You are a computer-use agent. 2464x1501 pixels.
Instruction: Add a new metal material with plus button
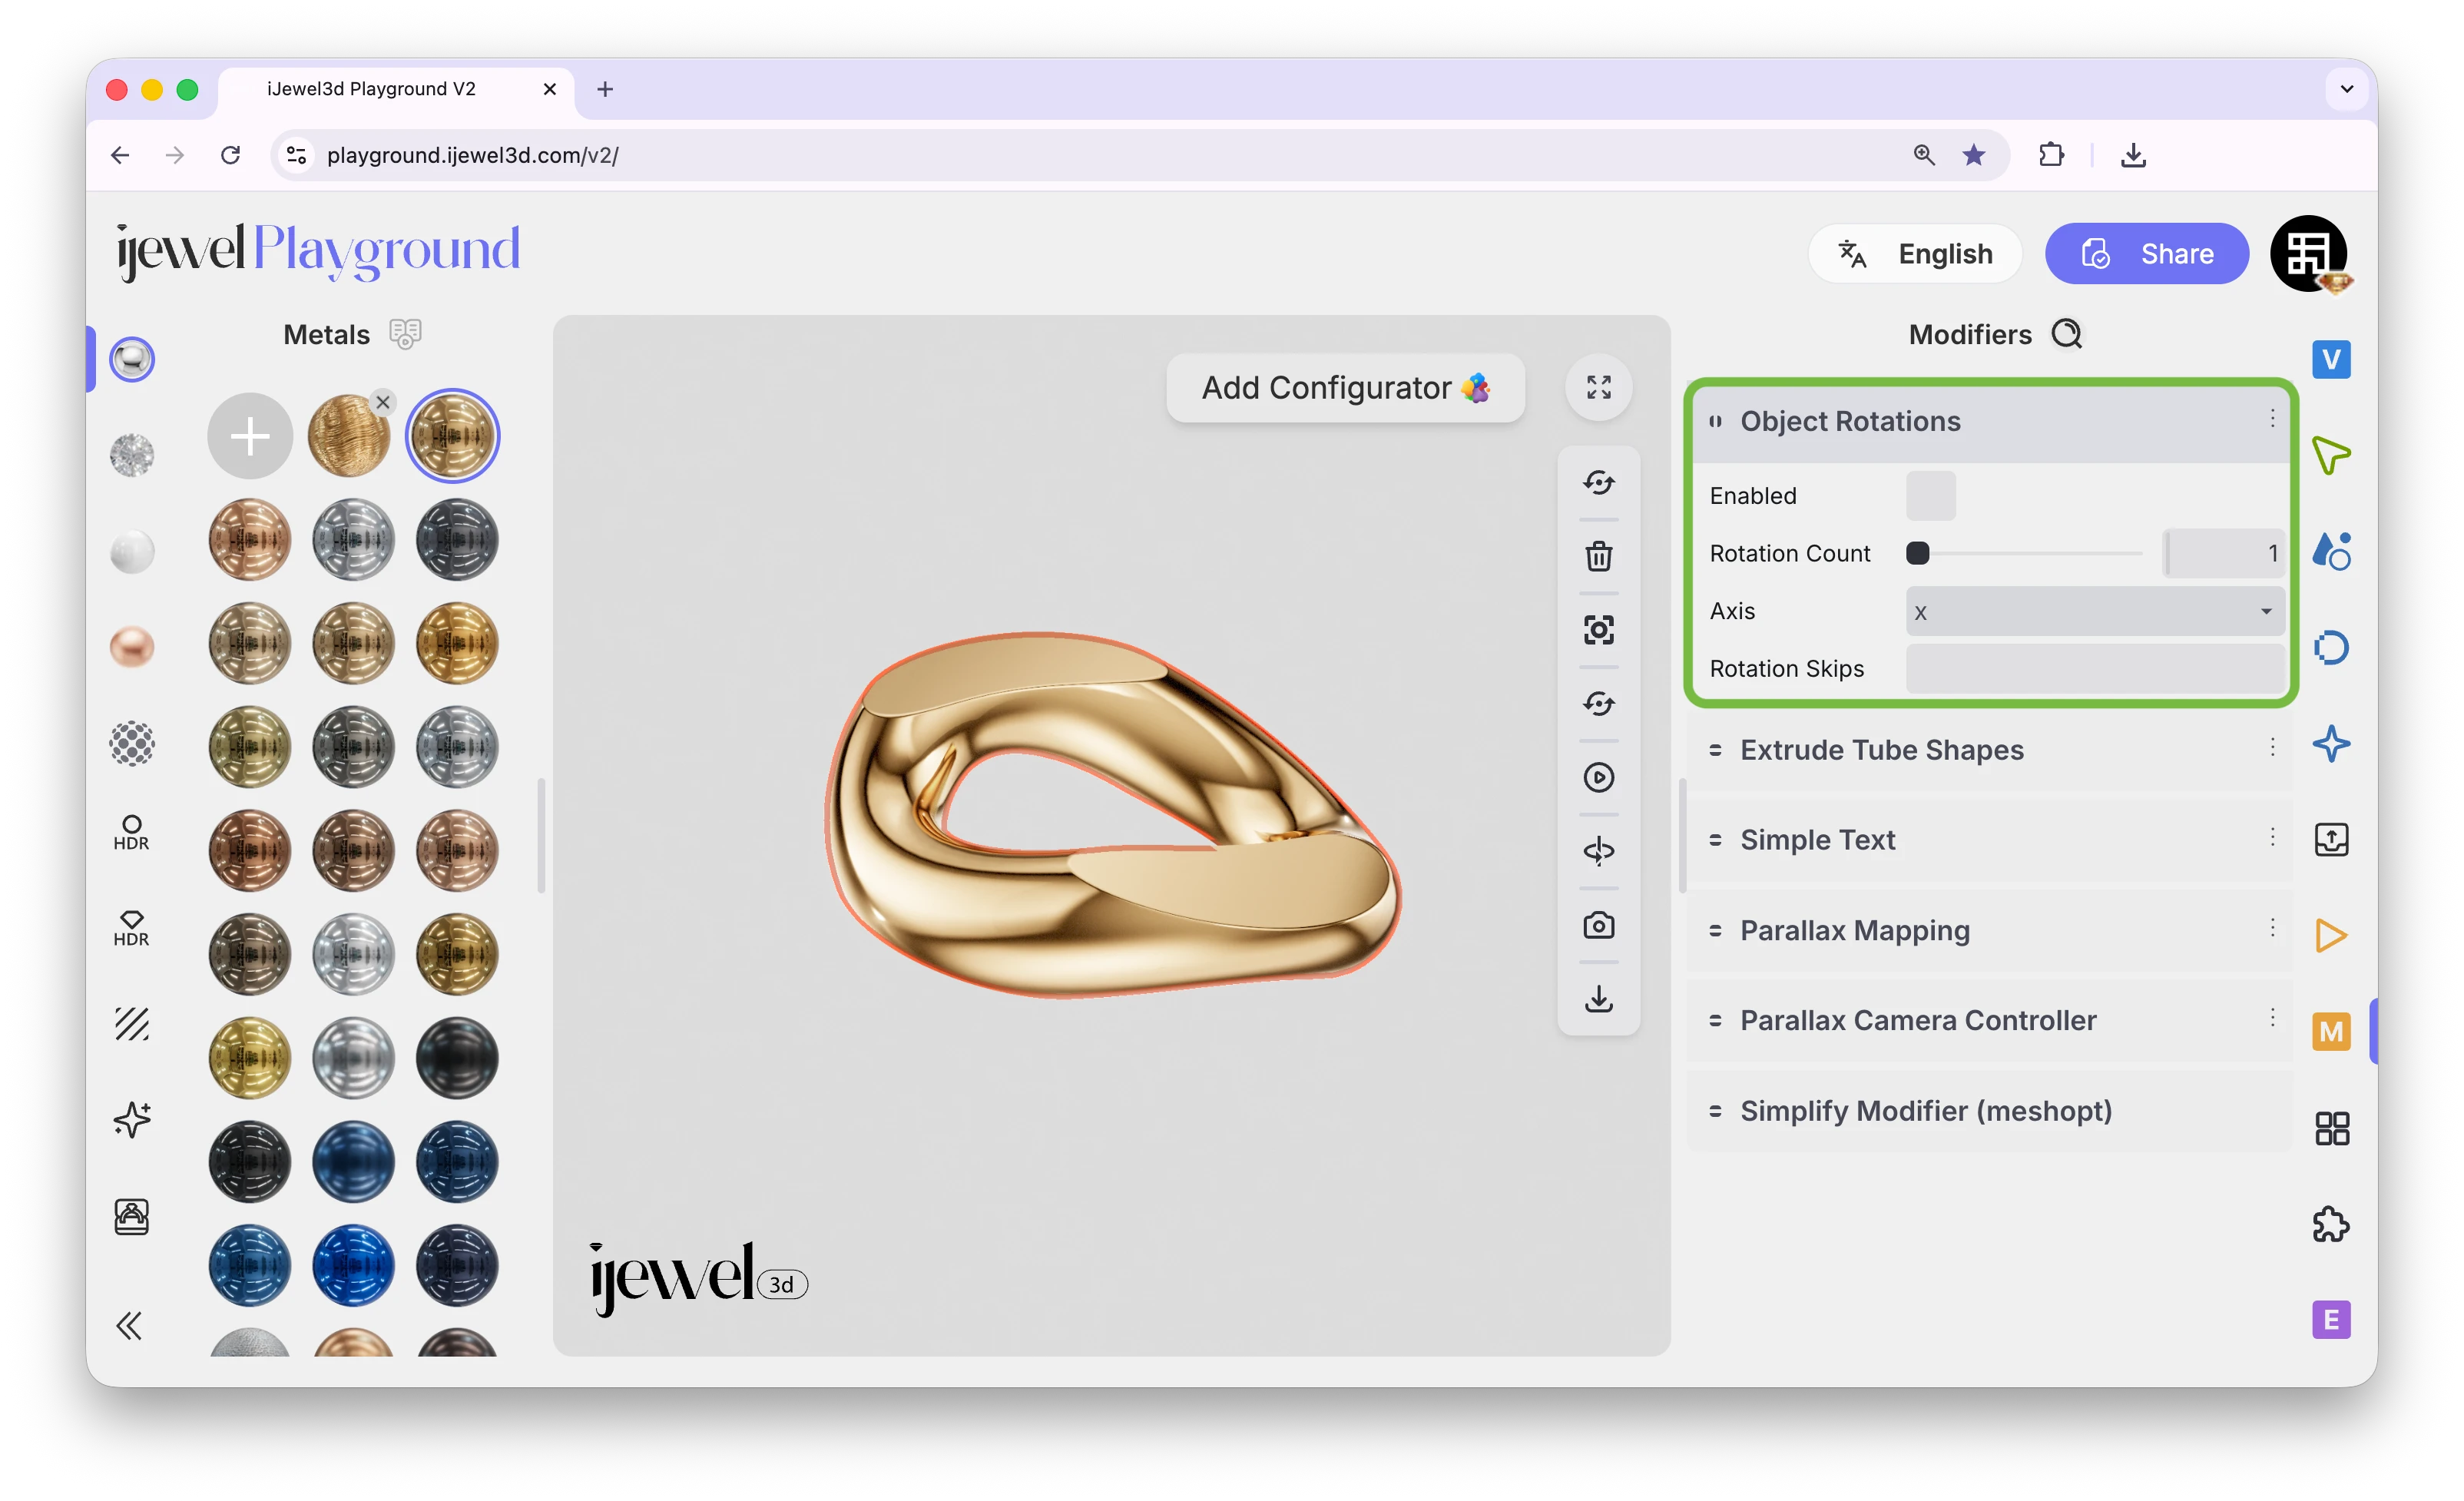250,436
